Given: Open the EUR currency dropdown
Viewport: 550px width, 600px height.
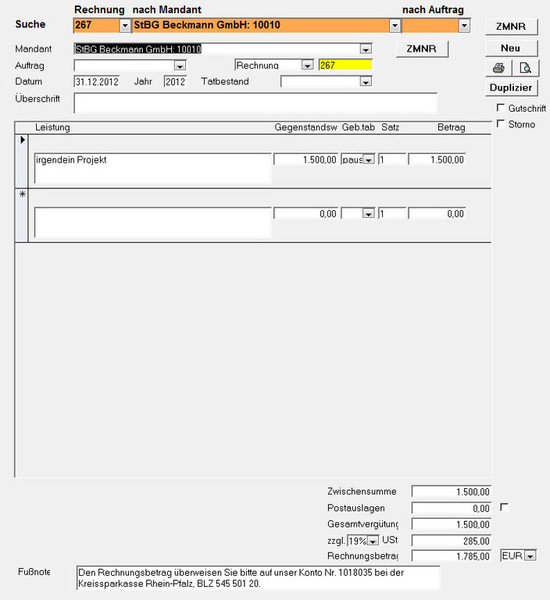Looking at the screenshot, I should point(530,556).
